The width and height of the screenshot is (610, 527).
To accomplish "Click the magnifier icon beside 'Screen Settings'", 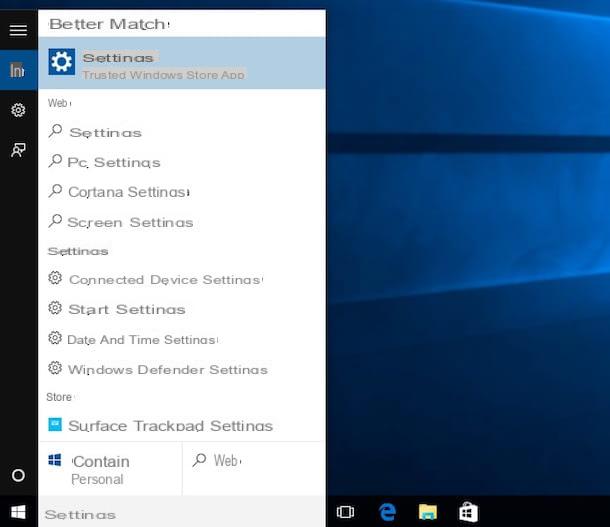I will [x=55, y=221].
